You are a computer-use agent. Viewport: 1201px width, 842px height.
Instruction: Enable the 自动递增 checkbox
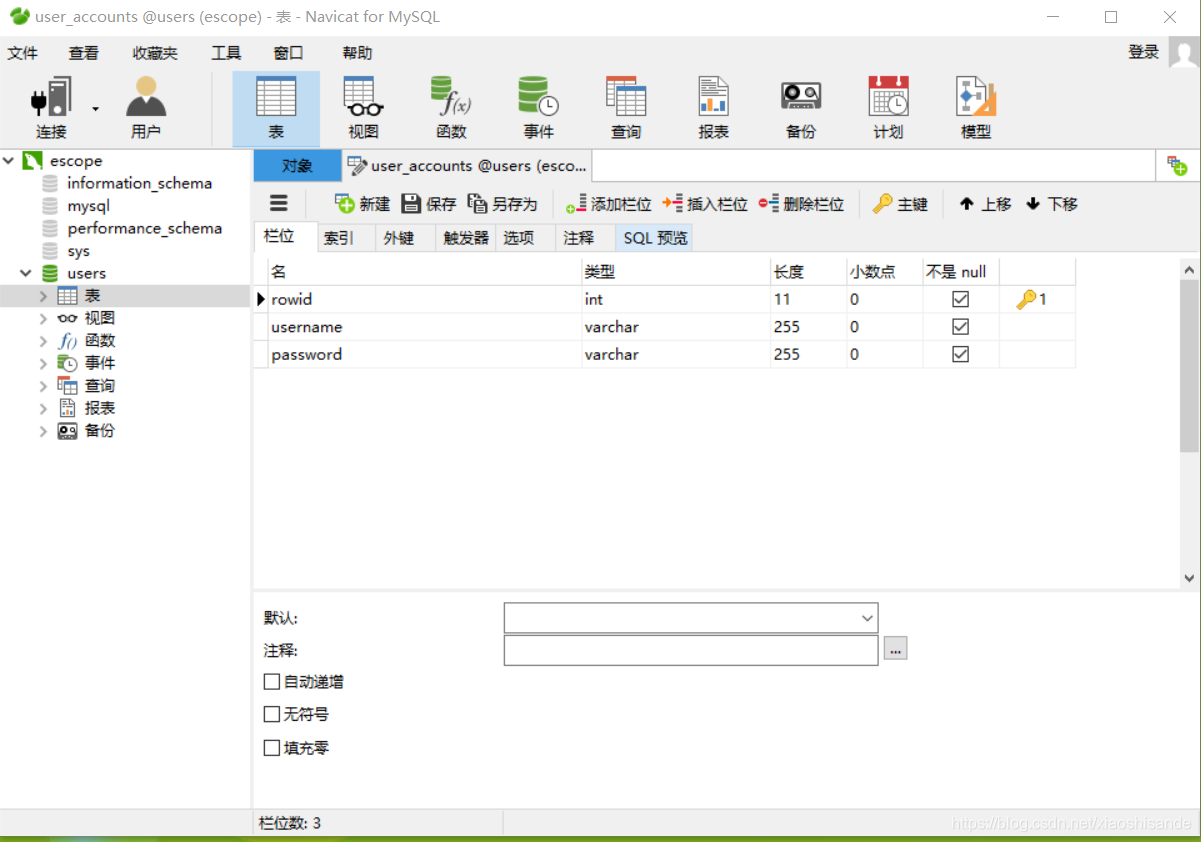click(x=271, y=681)
